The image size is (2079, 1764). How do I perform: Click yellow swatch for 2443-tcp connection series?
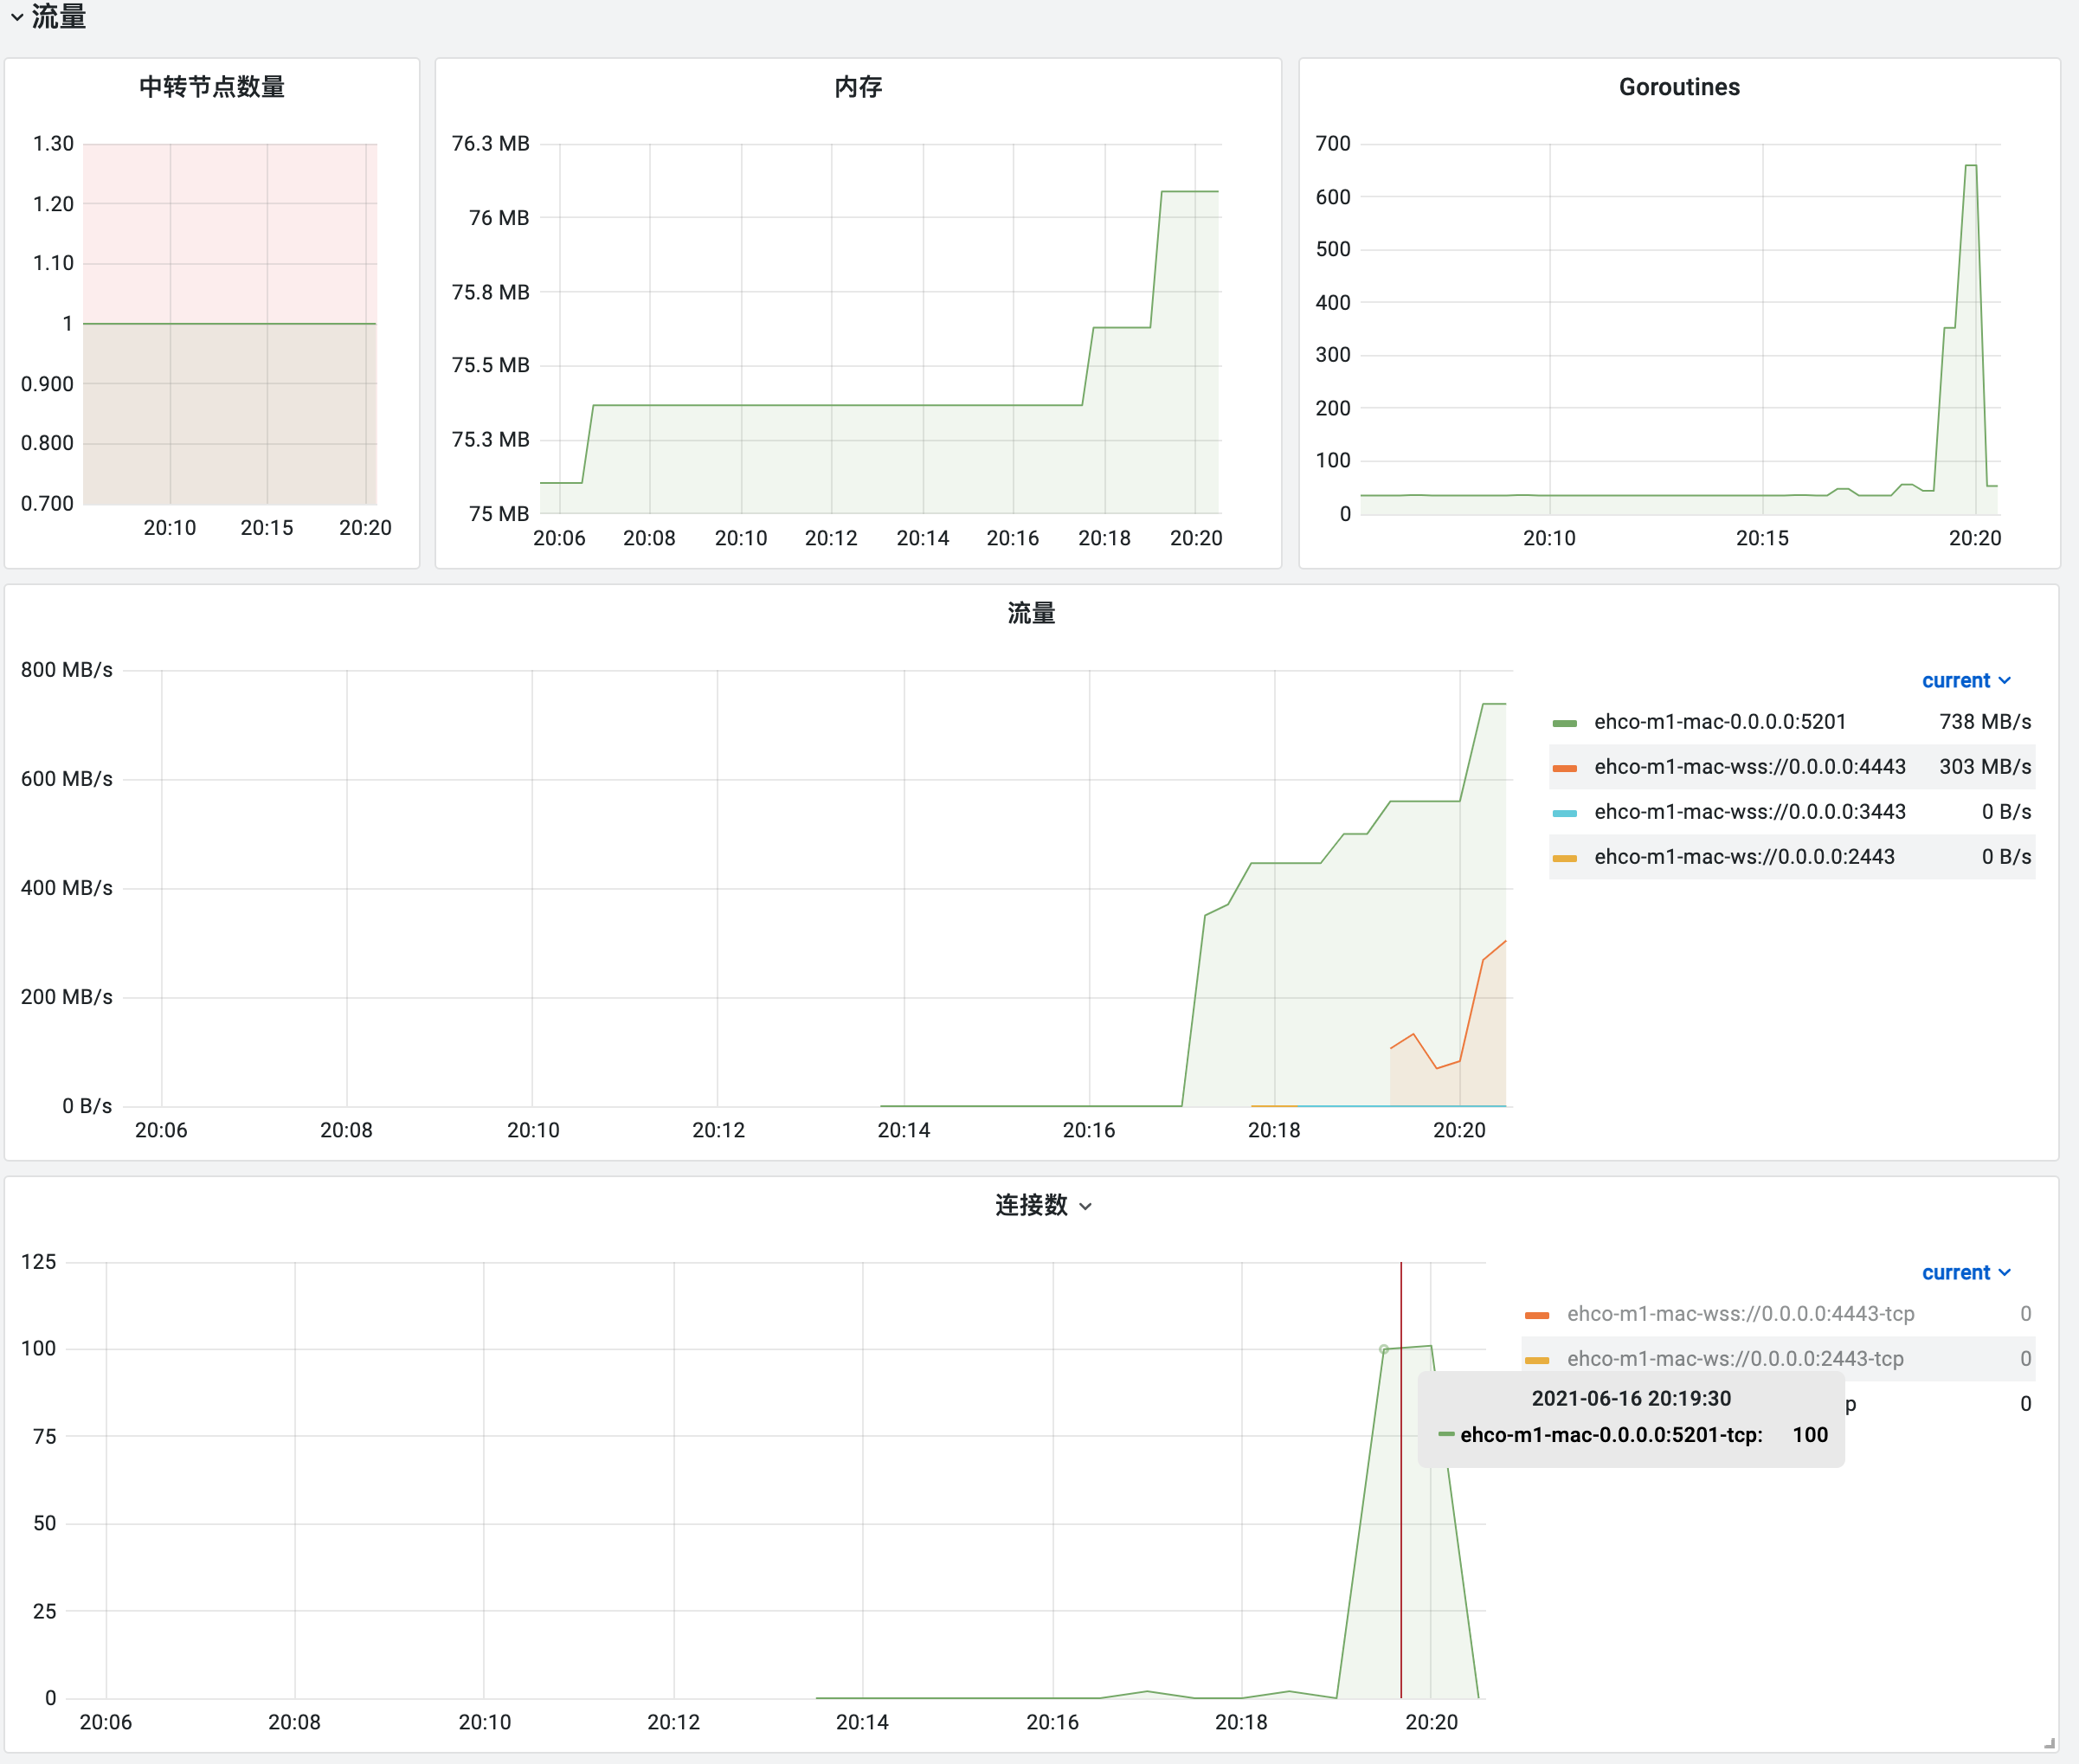1537,1360
